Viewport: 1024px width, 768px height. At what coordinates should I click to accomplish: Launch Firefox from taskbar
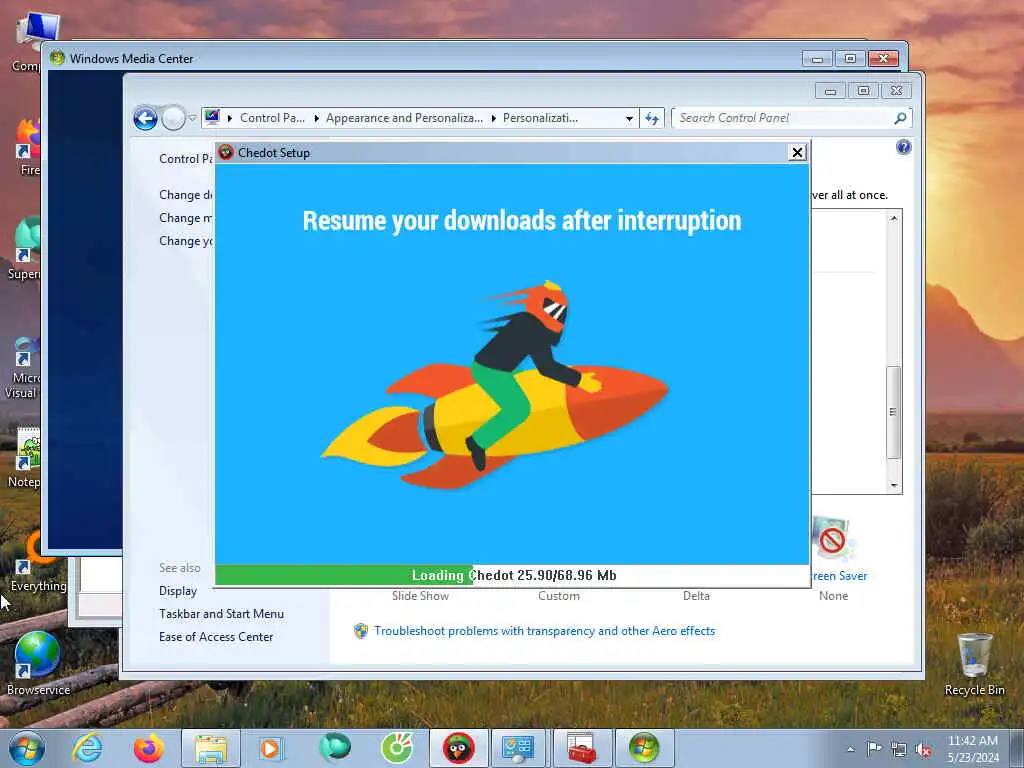148,748
